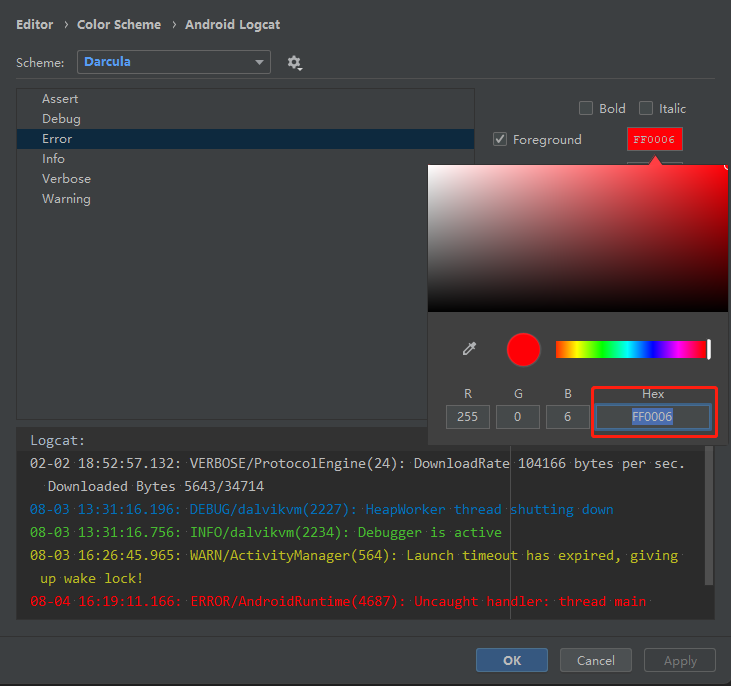Click the G value field showing 0
Screen dimensions: 731x686
[x=517, y=416]
